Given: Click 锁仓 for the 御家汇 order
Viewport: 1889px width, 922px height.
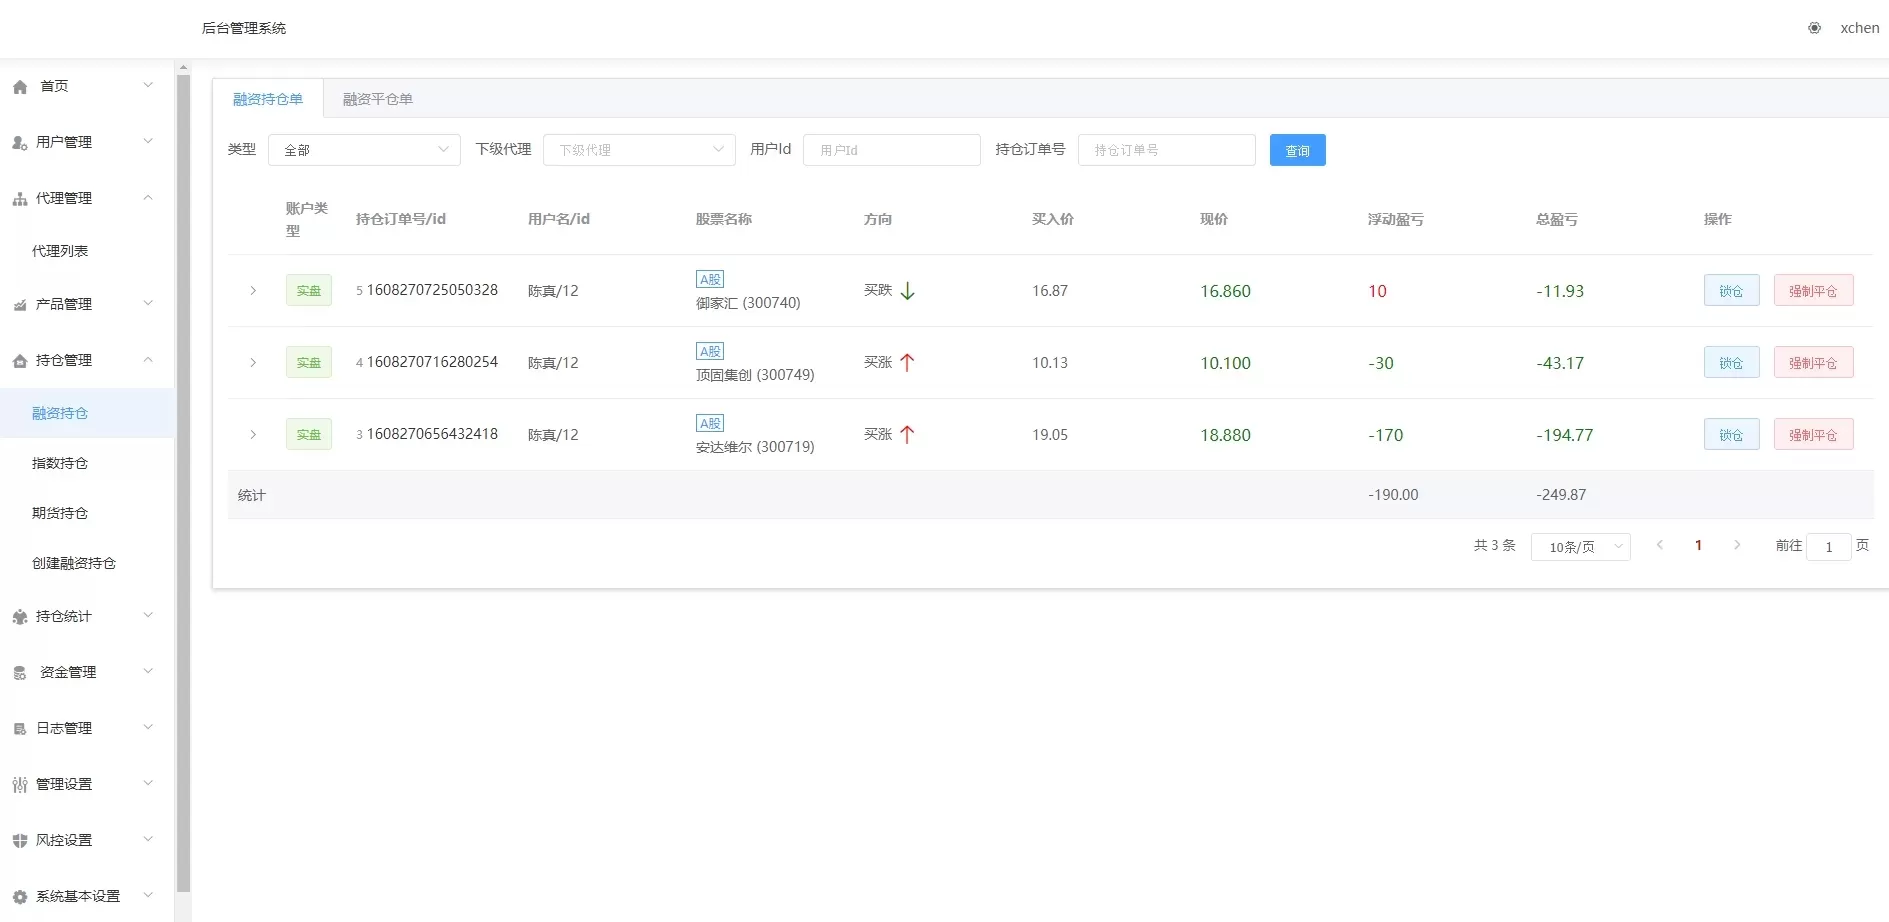Looking at the screenshot, I should click(x=1731, y=291).
